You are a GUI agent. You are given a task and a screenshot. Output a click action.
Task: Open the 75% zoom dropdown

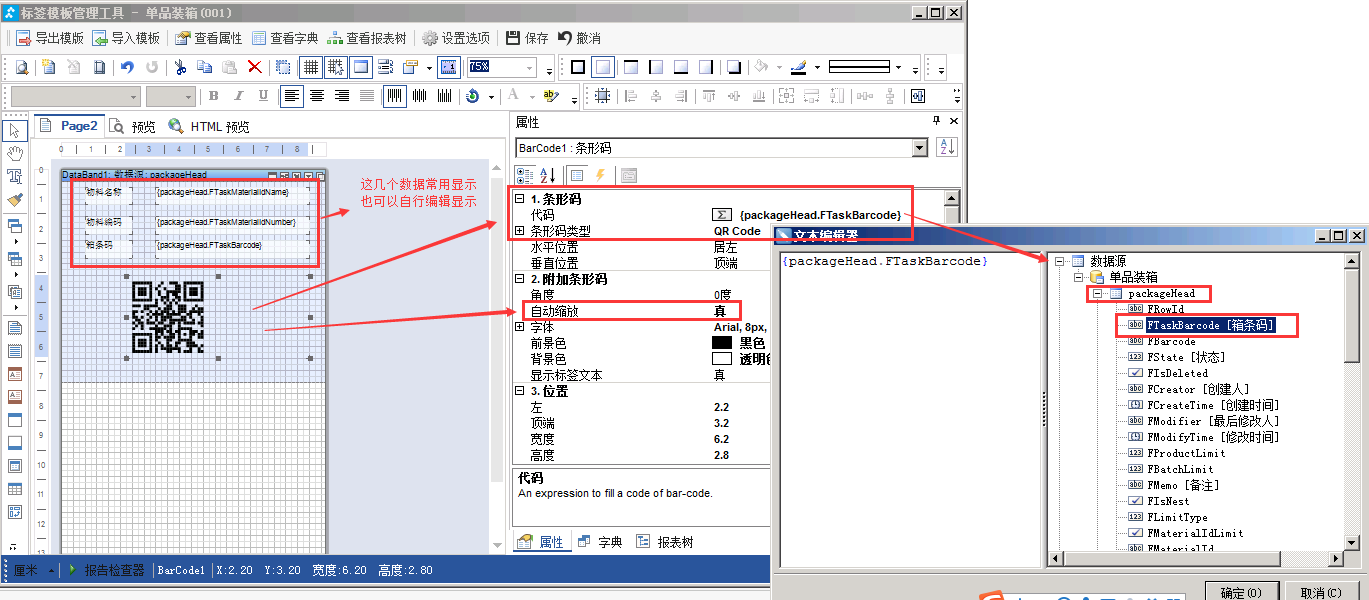531,67
